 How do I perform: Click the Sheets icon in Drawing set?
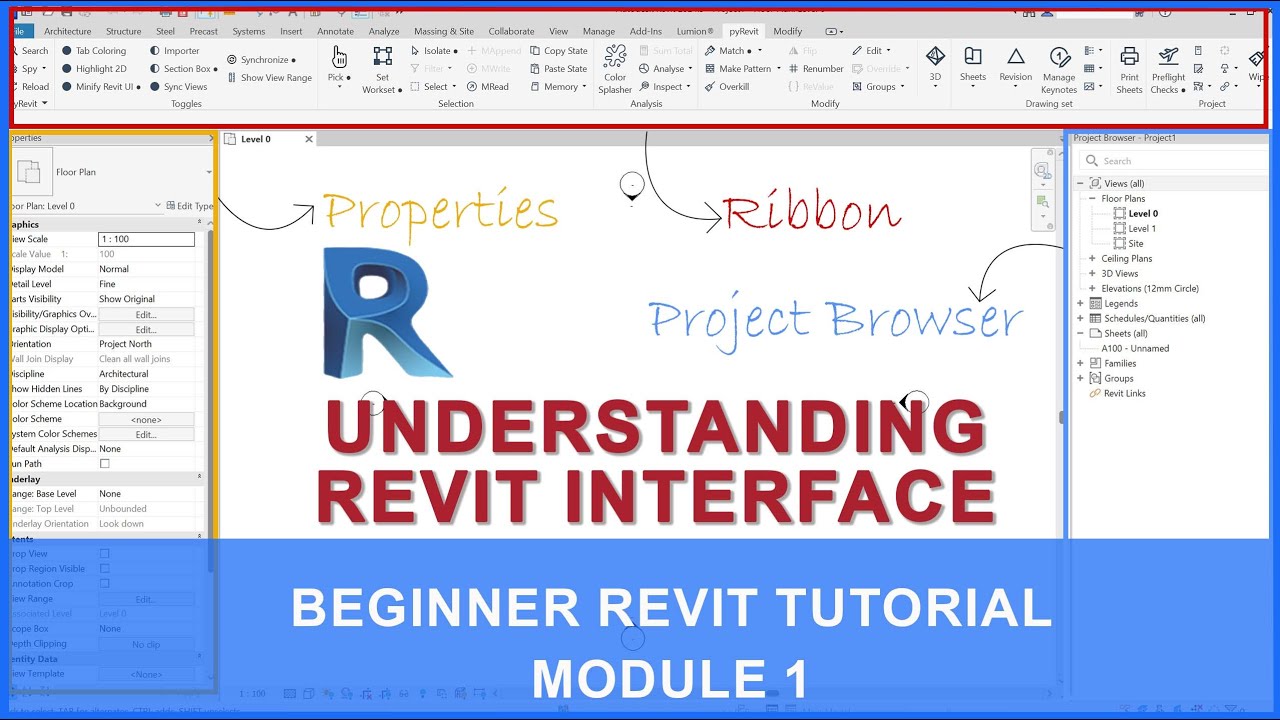(972, 56)
